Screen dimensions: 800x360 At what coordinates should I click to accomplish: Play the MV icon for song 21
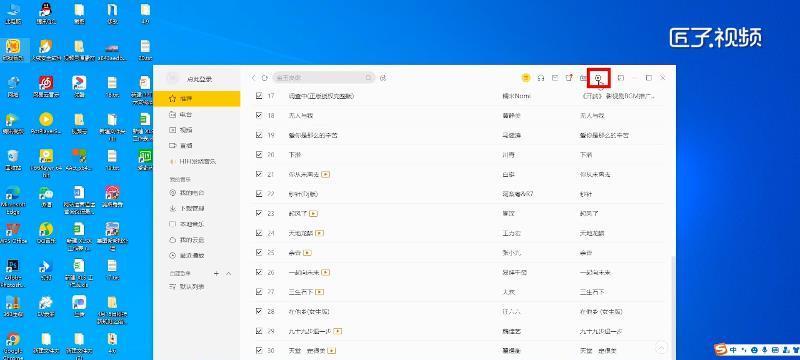tap(326, 174)
